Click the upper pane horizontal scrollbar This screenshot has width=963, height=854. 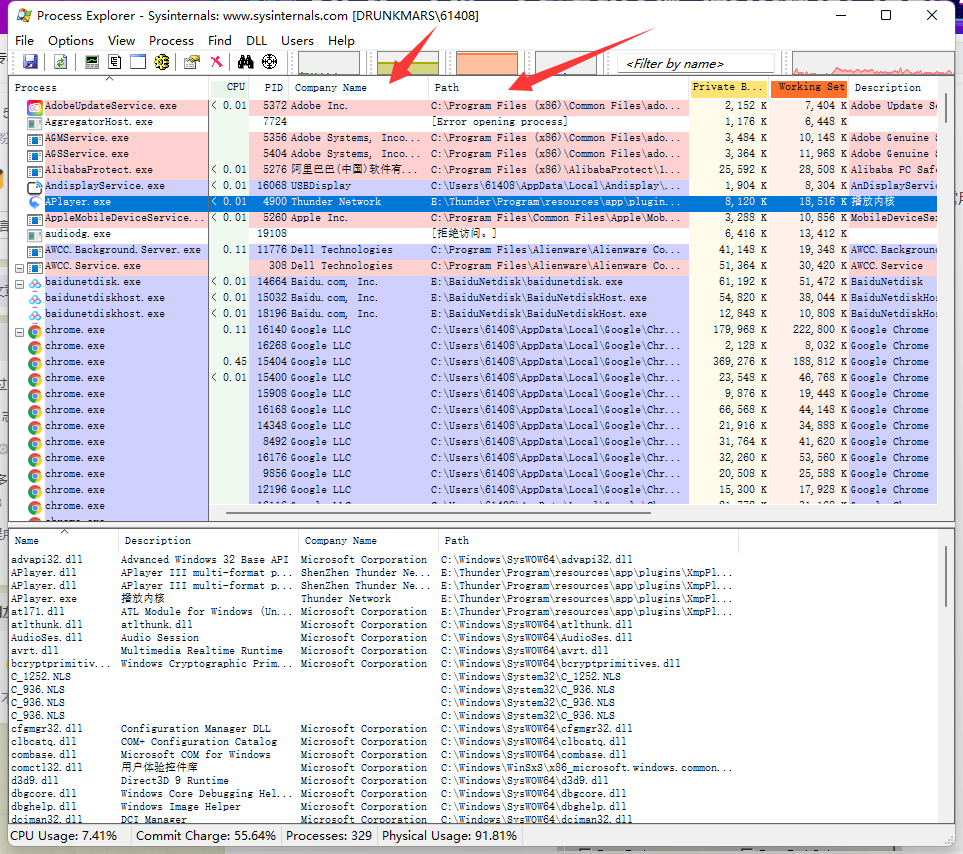(x=440, y=514)
